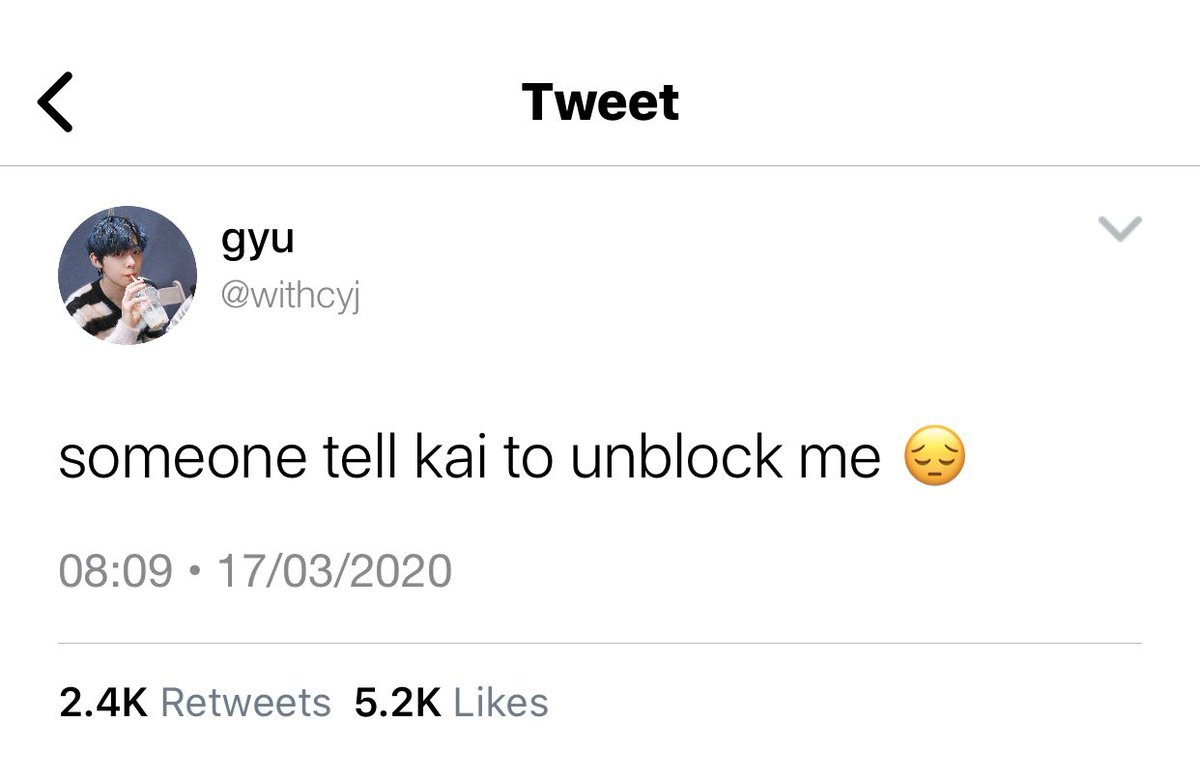Click the Retweets label text

point(245,702)
